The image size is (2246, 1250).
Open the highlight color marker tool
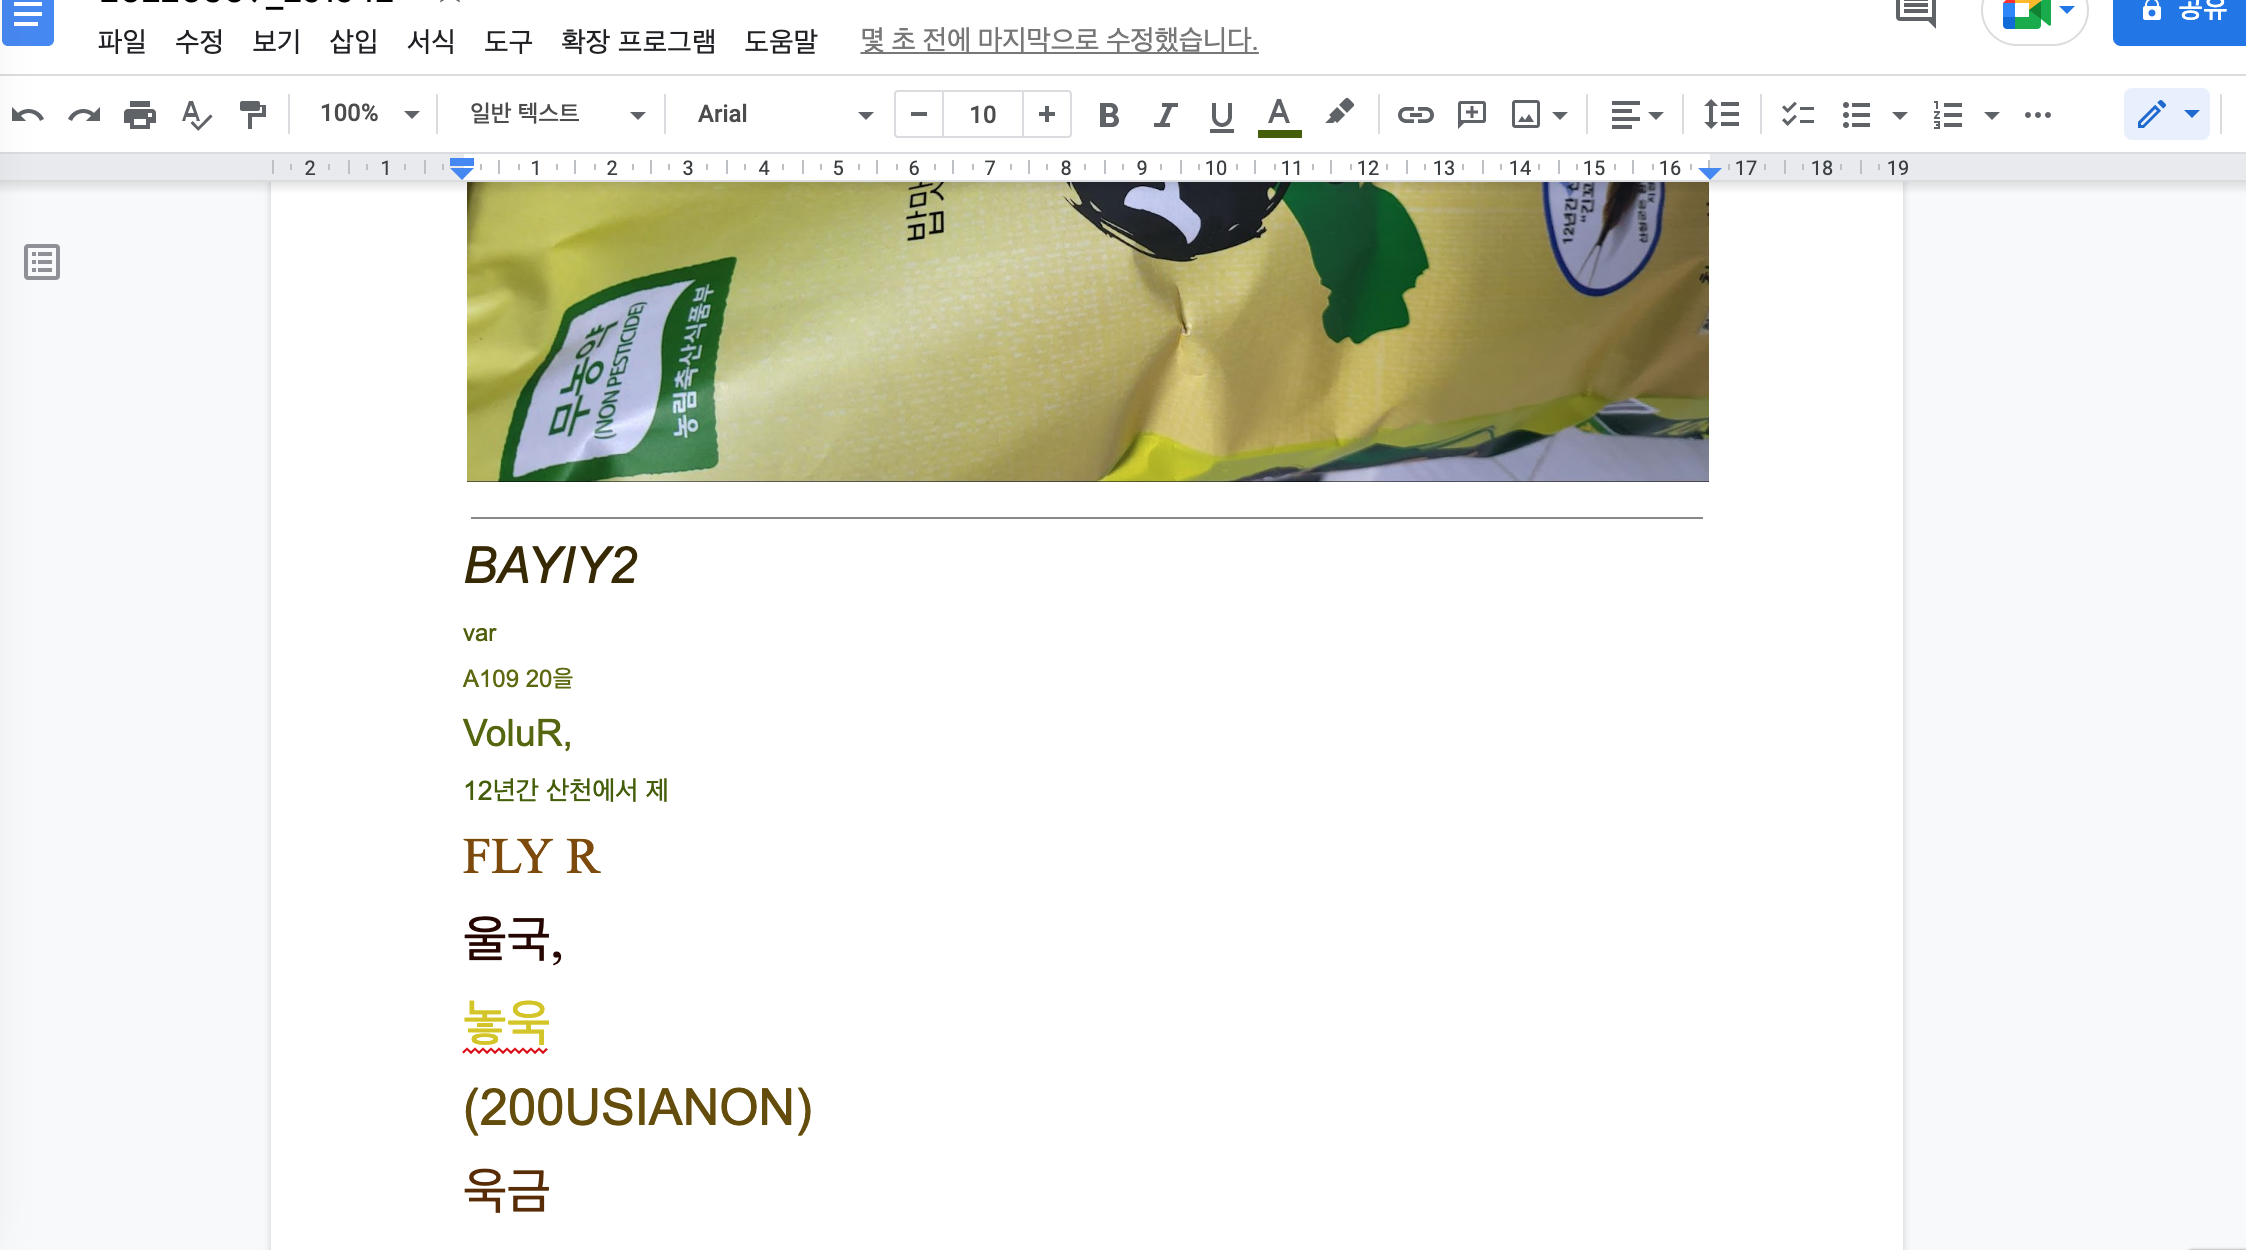1339,113
